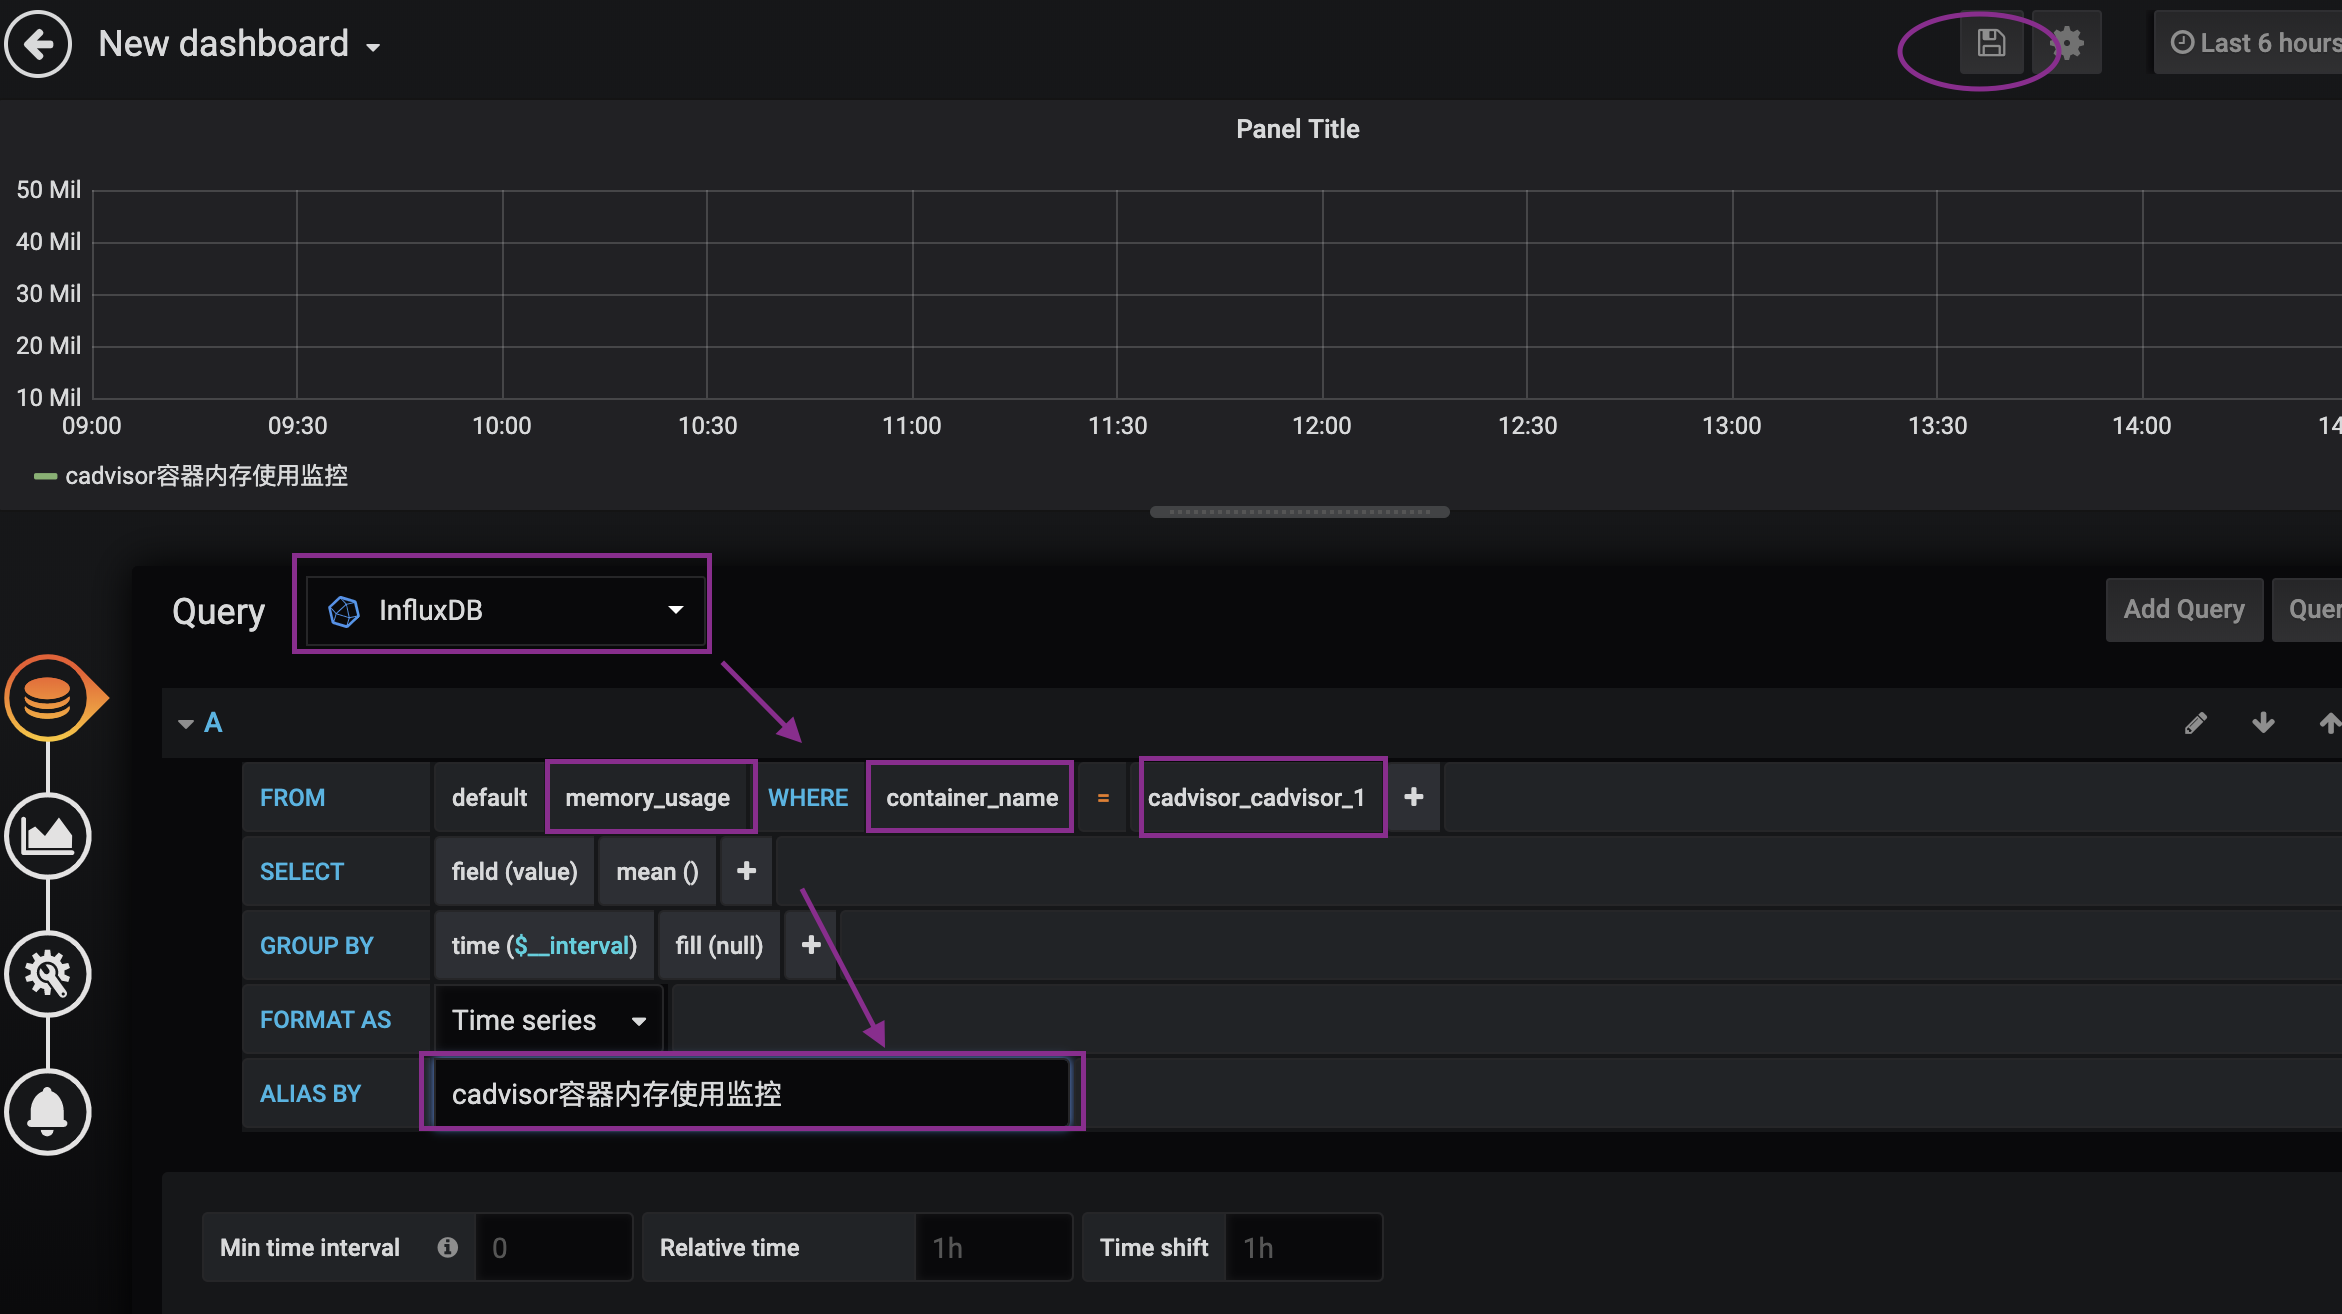2342x1314 pixels.
Task: Edit time ($__interval) grouping
Action: (544, 945)
